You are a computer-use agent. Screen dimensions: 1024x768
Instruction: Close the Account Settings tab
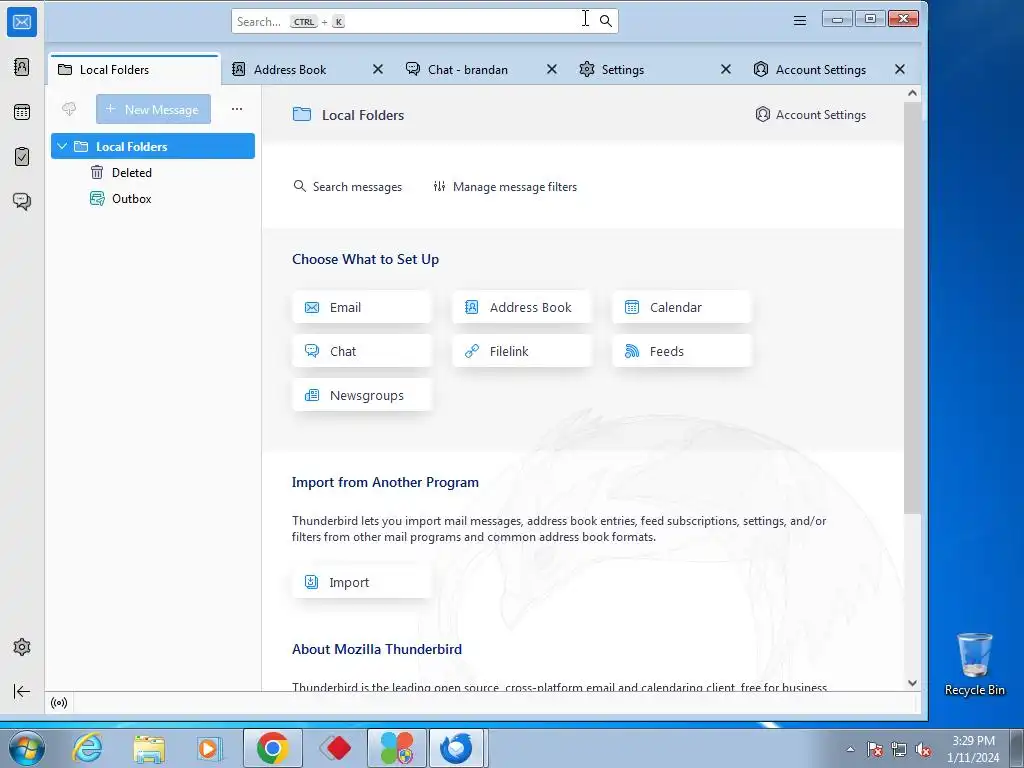900,69
